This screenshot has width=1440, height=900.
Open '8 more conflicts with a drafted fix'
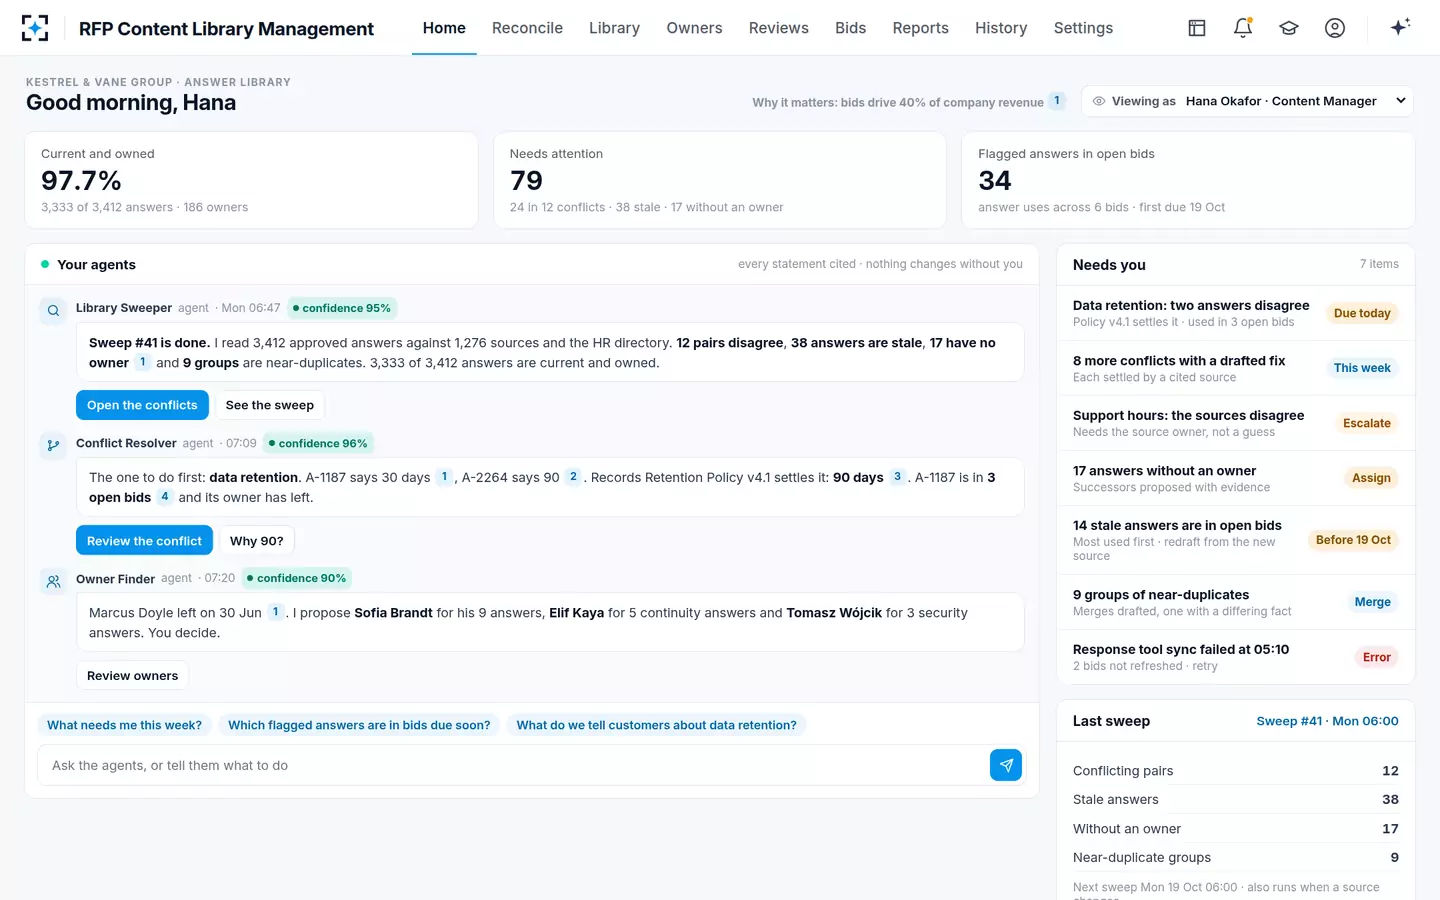(x=1236, y=368)
